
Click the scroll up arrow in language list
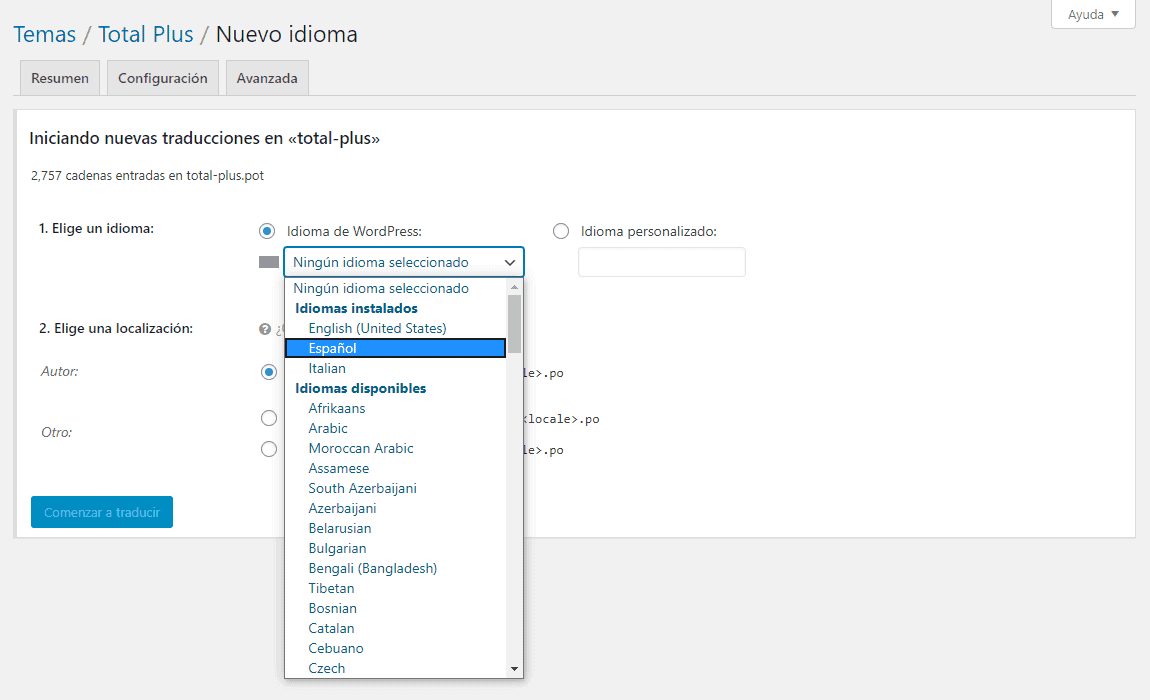tap(514, 287)
